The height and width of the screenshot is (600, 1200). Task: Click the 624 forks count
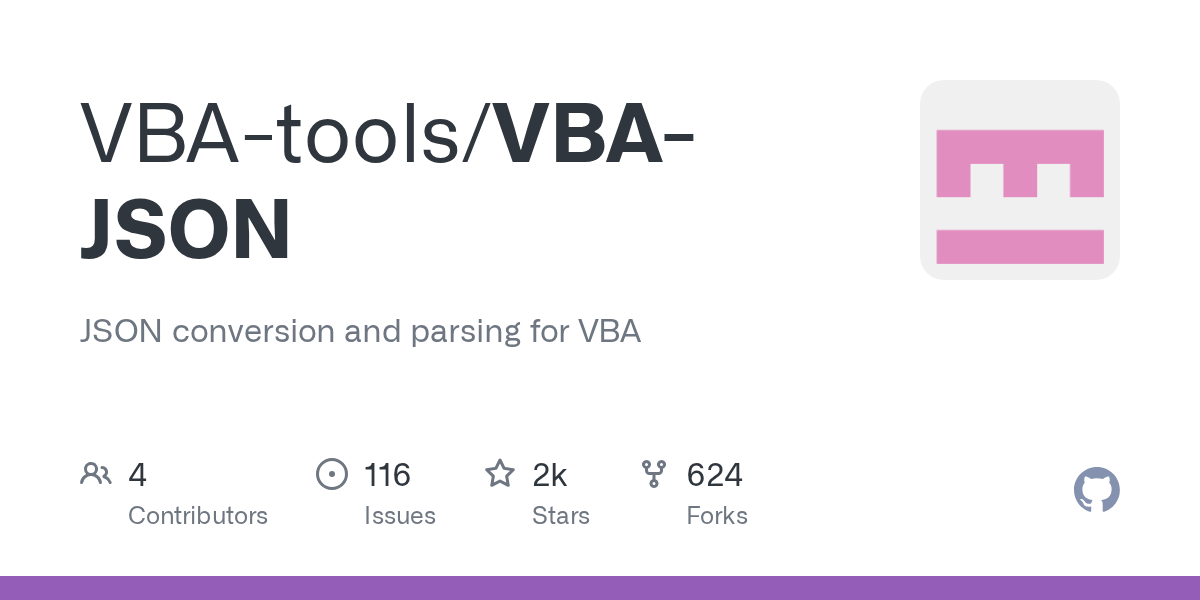point(714,475)
